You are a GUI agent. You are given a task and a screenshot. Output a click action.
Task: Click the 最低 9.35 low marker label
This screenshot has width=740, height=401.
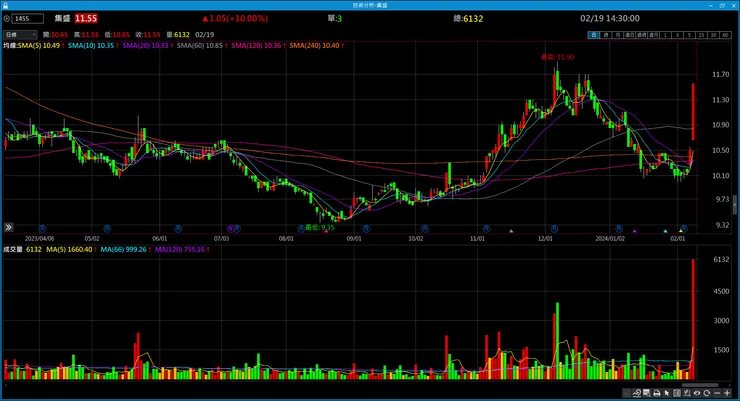(x=320, y=227)
